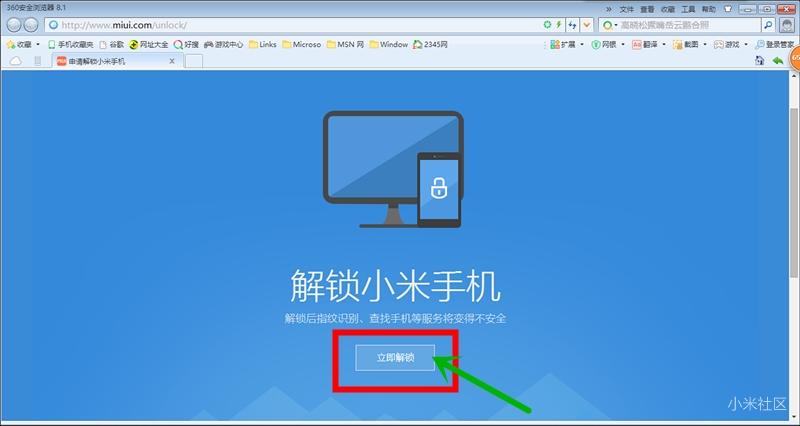
Task: Open the 工具 menu
Action: tap(688, 9)
